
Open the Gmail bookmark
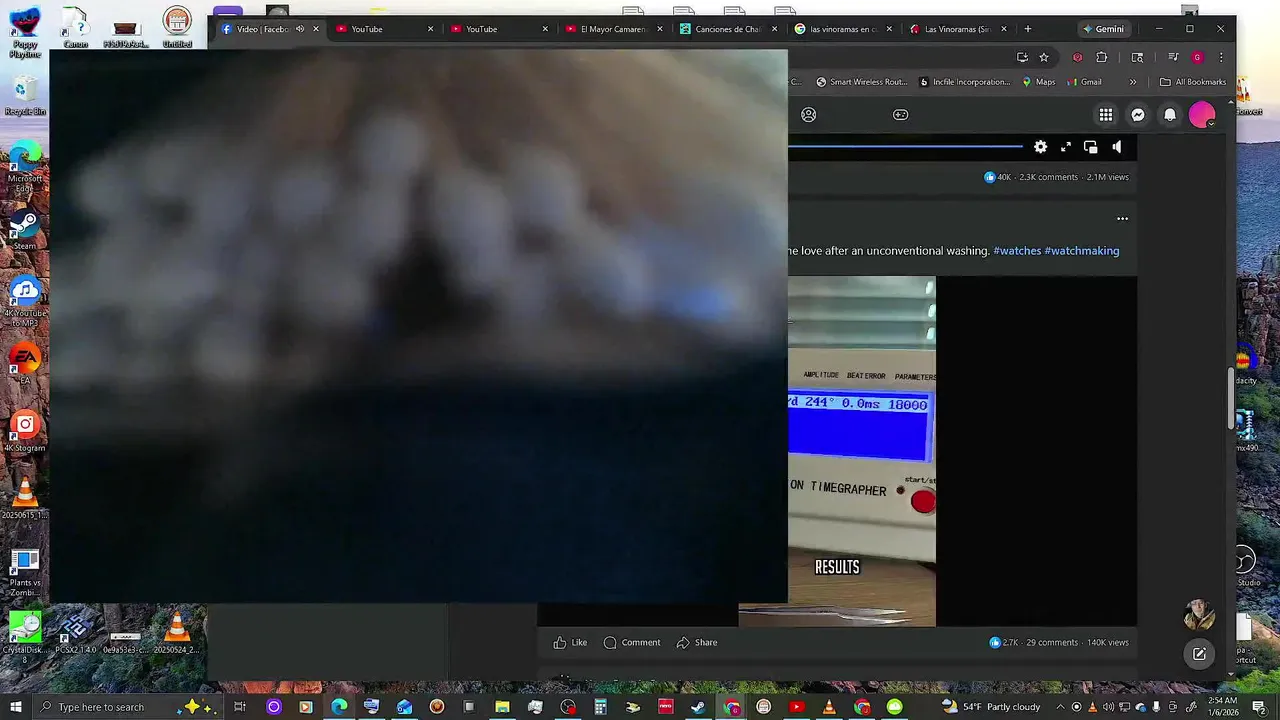[x=1084, y=82]
